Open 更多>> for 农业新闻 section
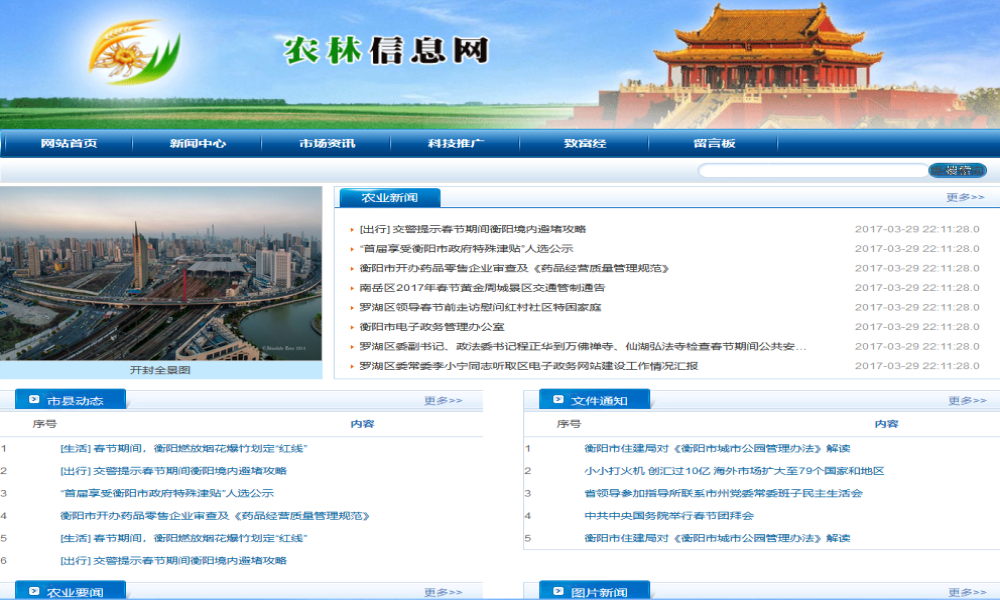The height and width of the screenshot is (600, 1000). pyautogui.click(x=965, y=198)
